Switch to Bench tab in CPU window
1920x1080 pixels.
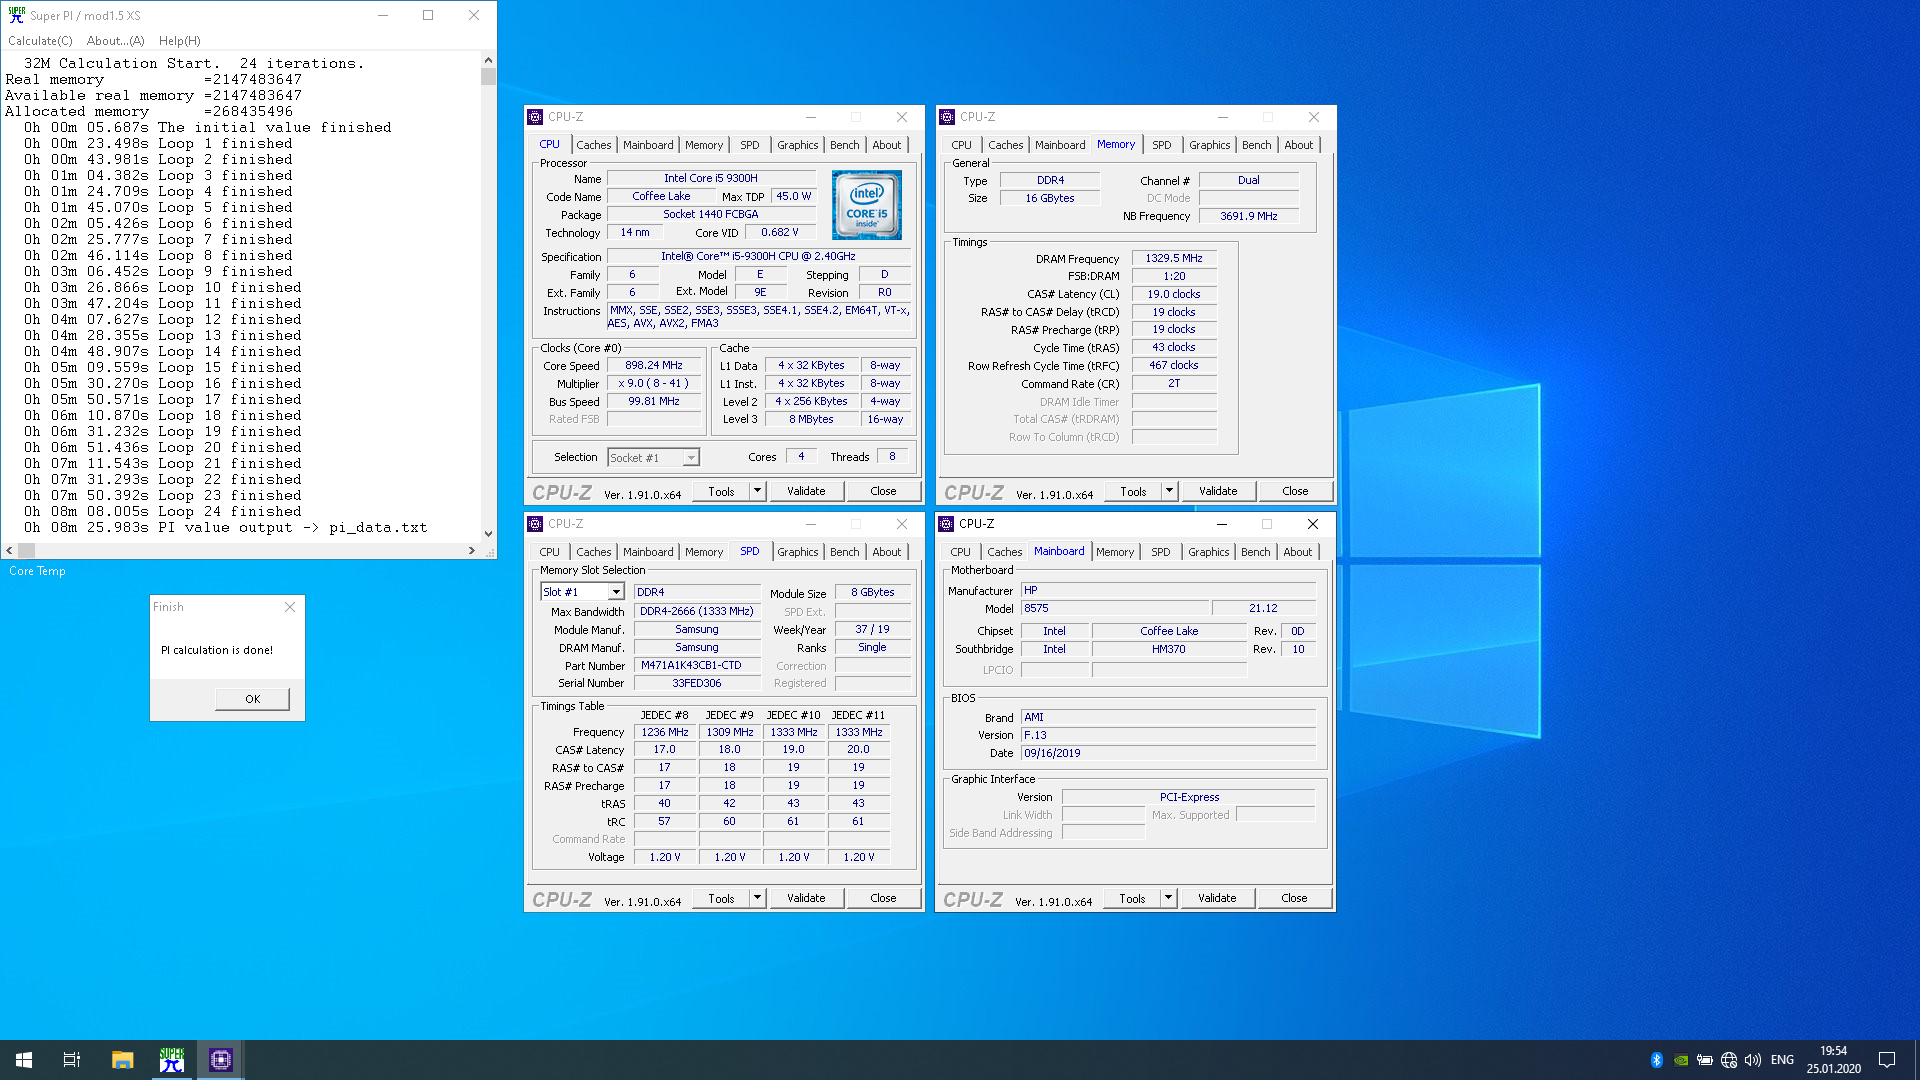[844, 145]
